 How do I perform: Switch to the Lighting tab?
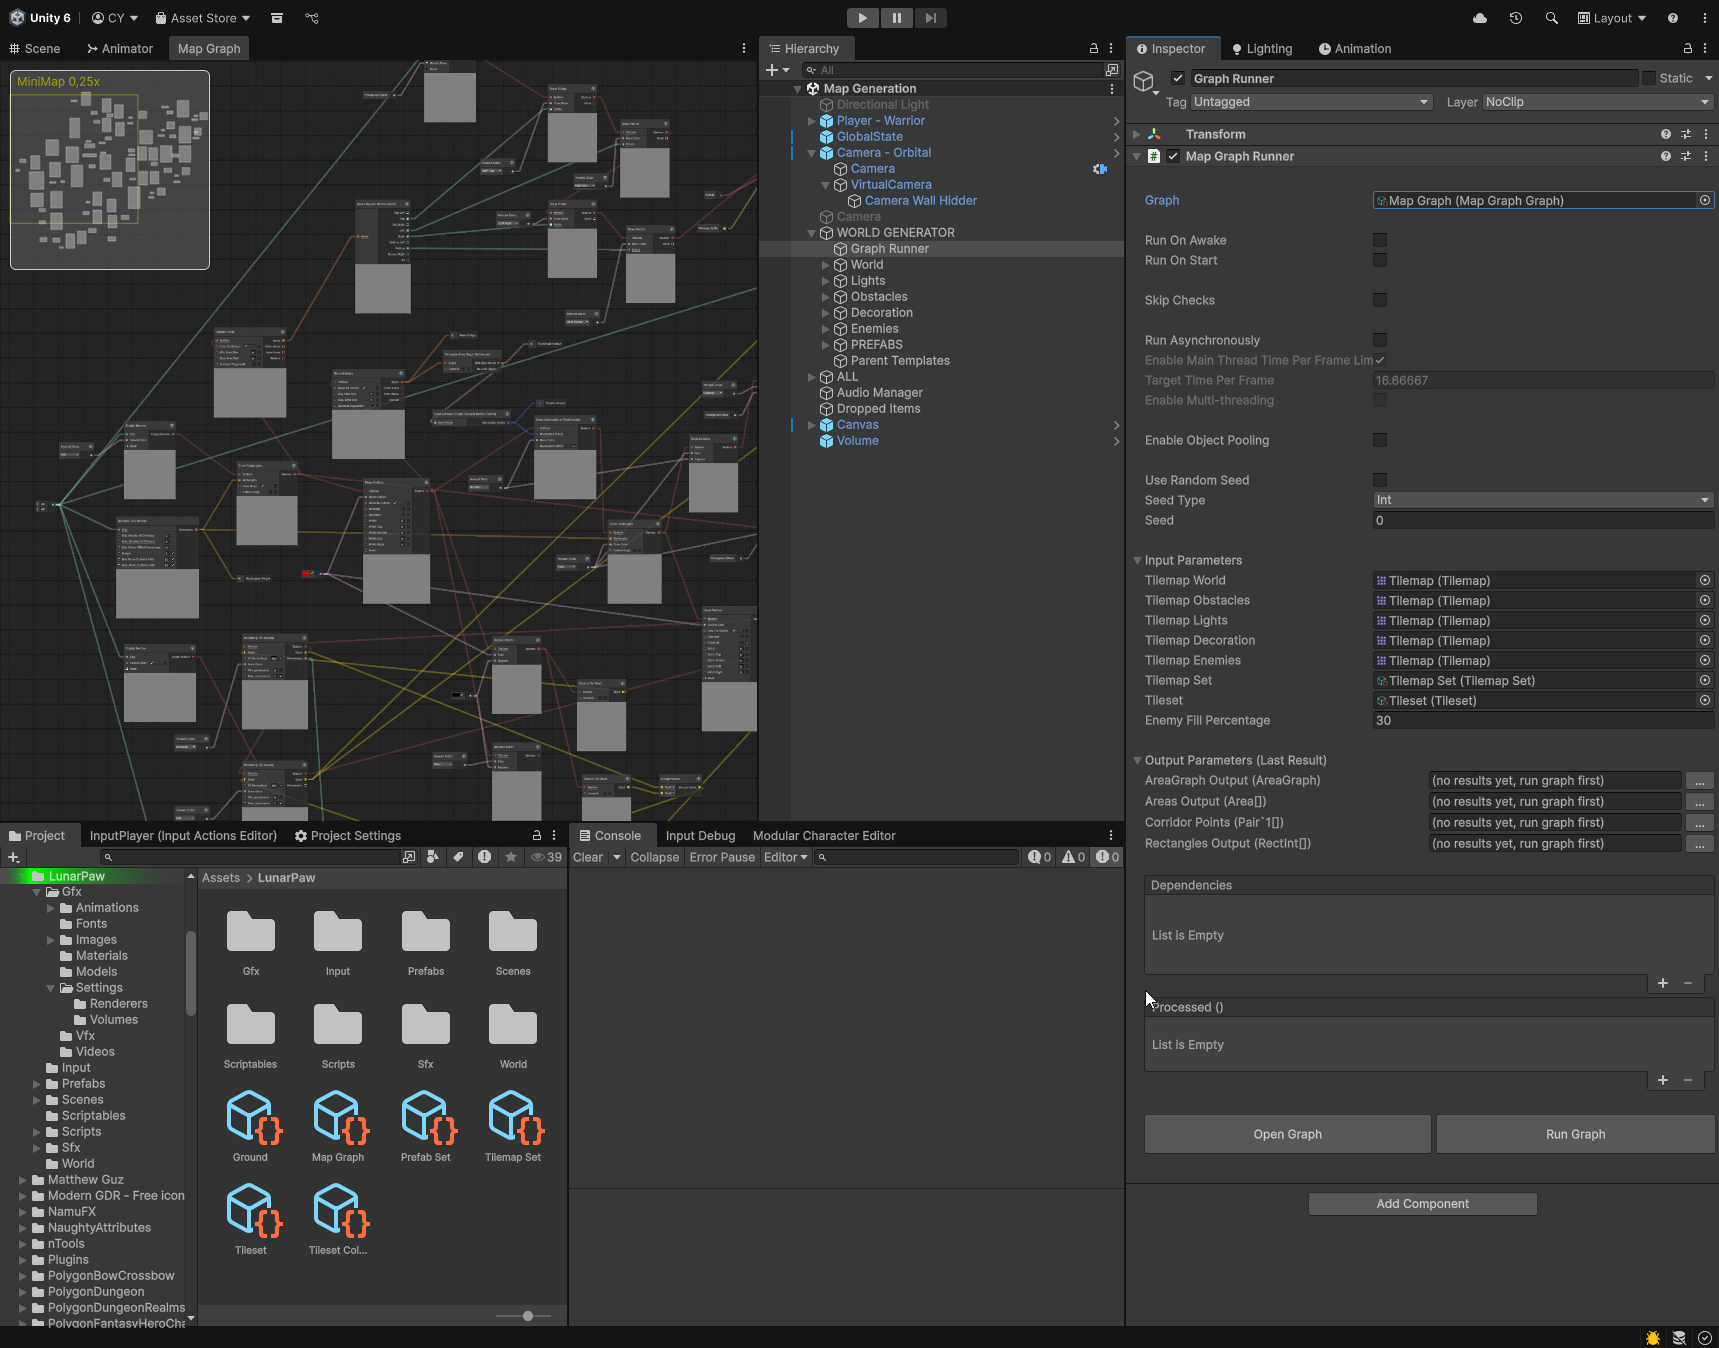(x=1262, y=49)
